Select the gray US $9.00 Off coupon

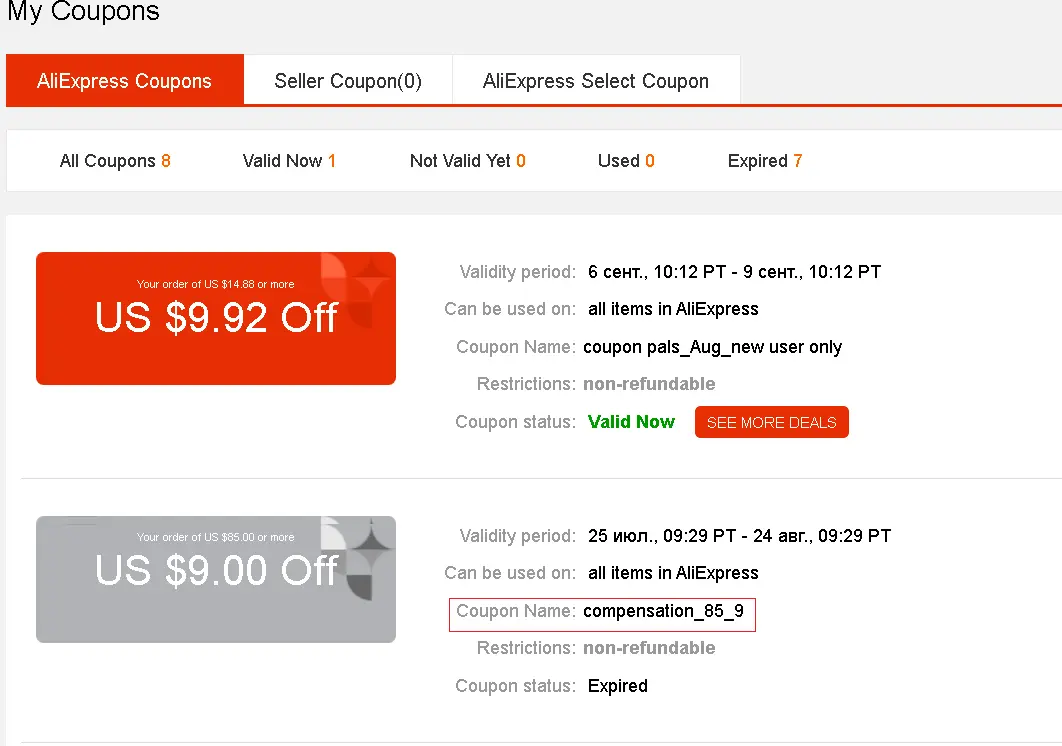click(x=216, y=579)
